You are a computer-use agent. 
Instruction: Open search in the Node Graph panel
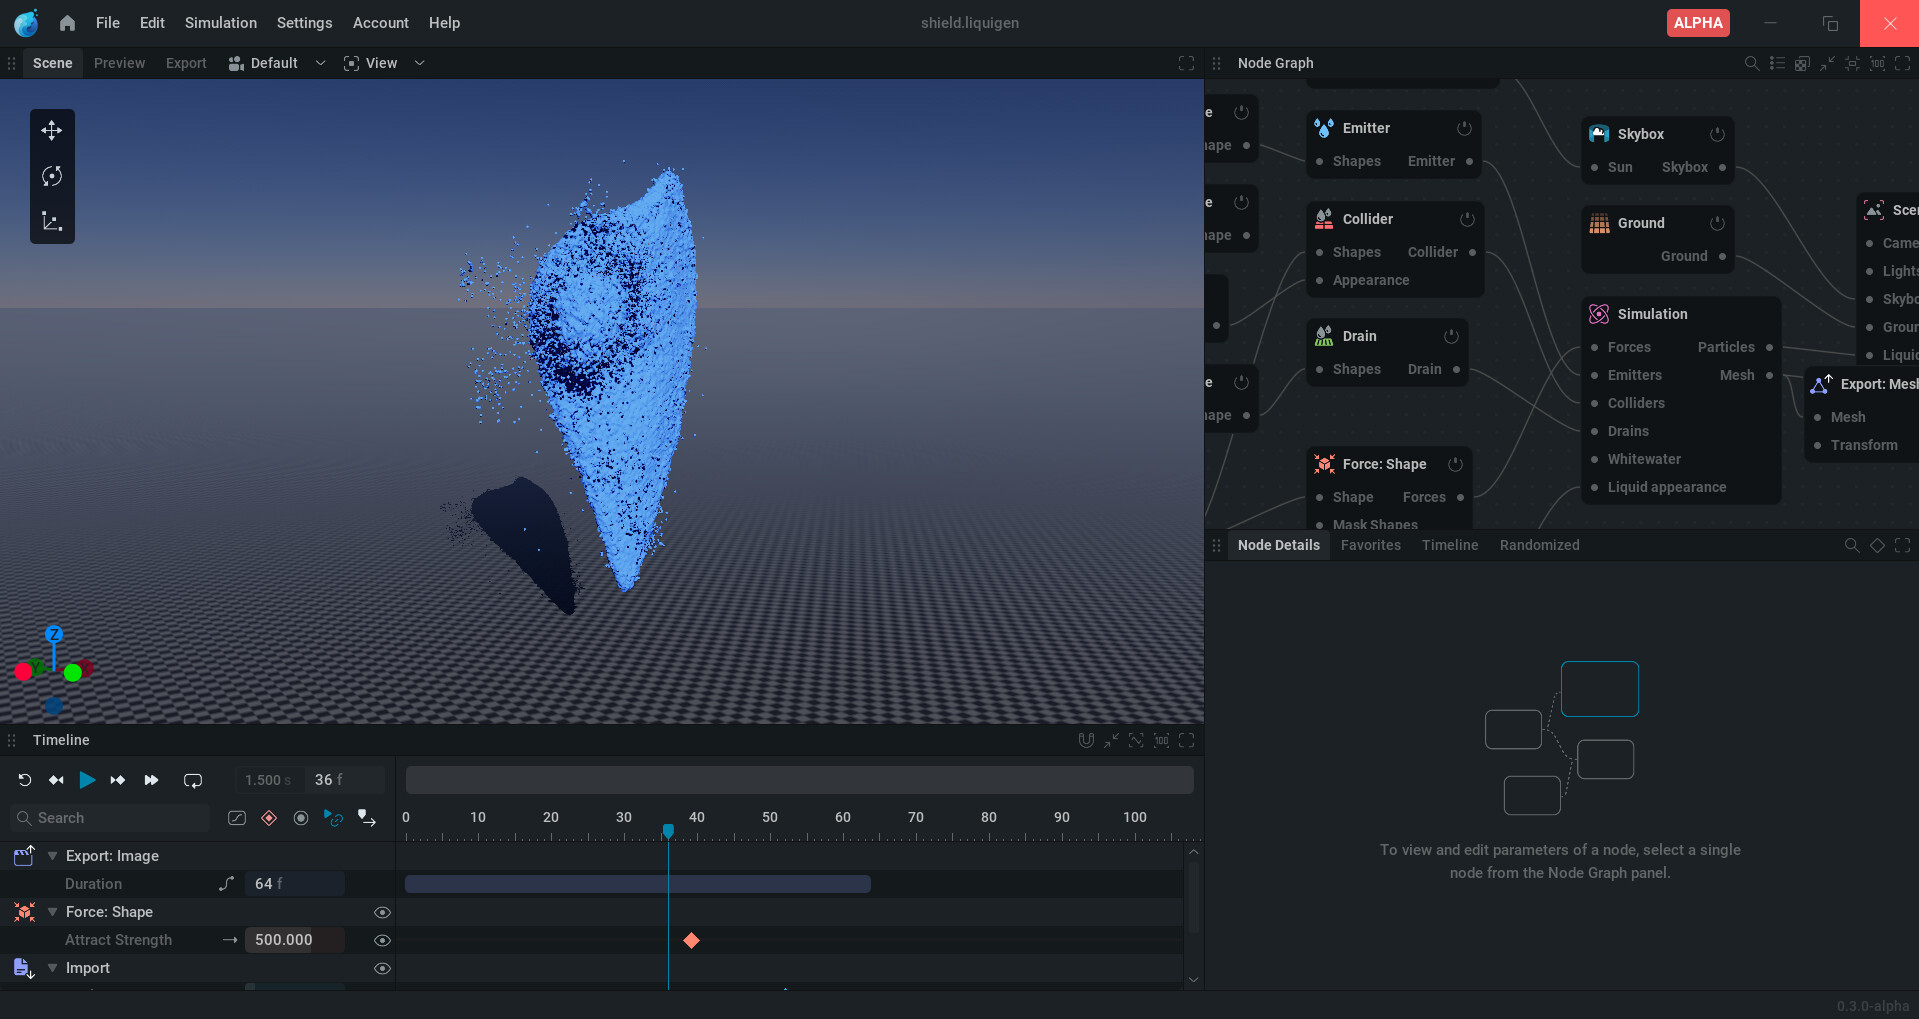[1751, 63]
